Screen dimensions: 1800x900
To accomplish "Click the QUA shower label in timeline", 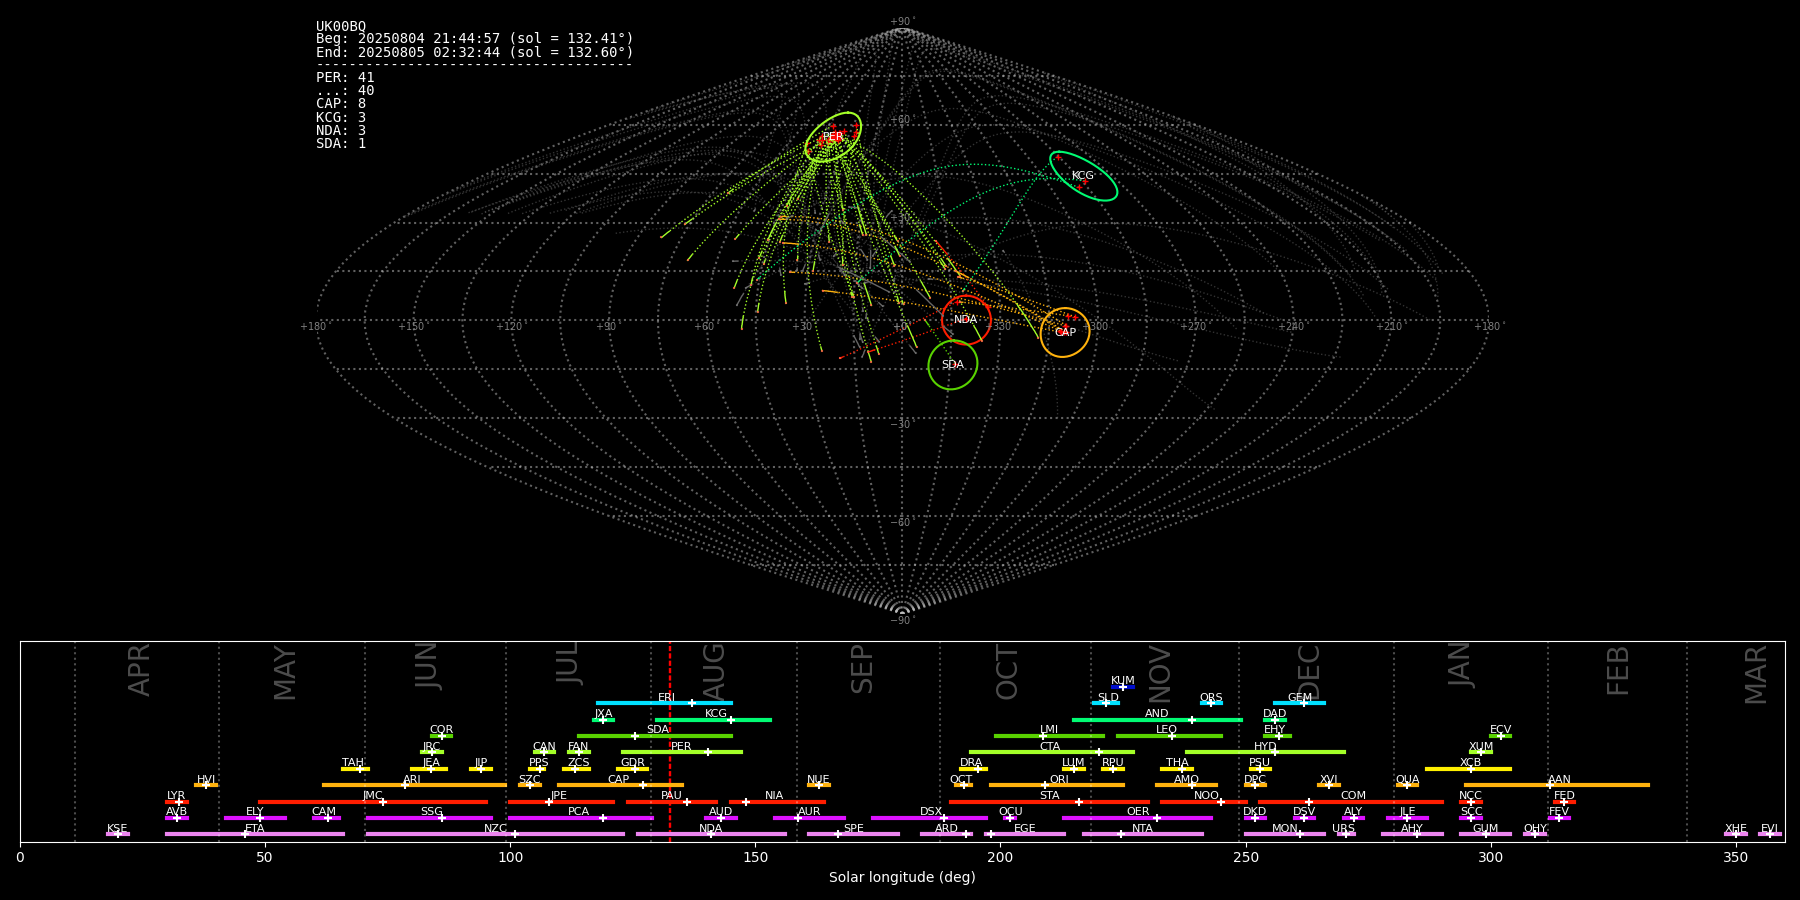I will pyautogui.click(x=1407, y=780).
